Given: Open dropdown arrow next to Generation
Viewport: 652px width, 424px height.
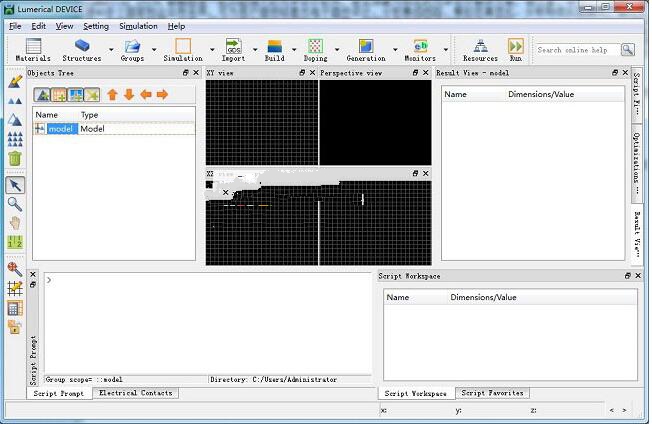Looking at the screenshot, I should pyautogui.click(x=395, y=50).
